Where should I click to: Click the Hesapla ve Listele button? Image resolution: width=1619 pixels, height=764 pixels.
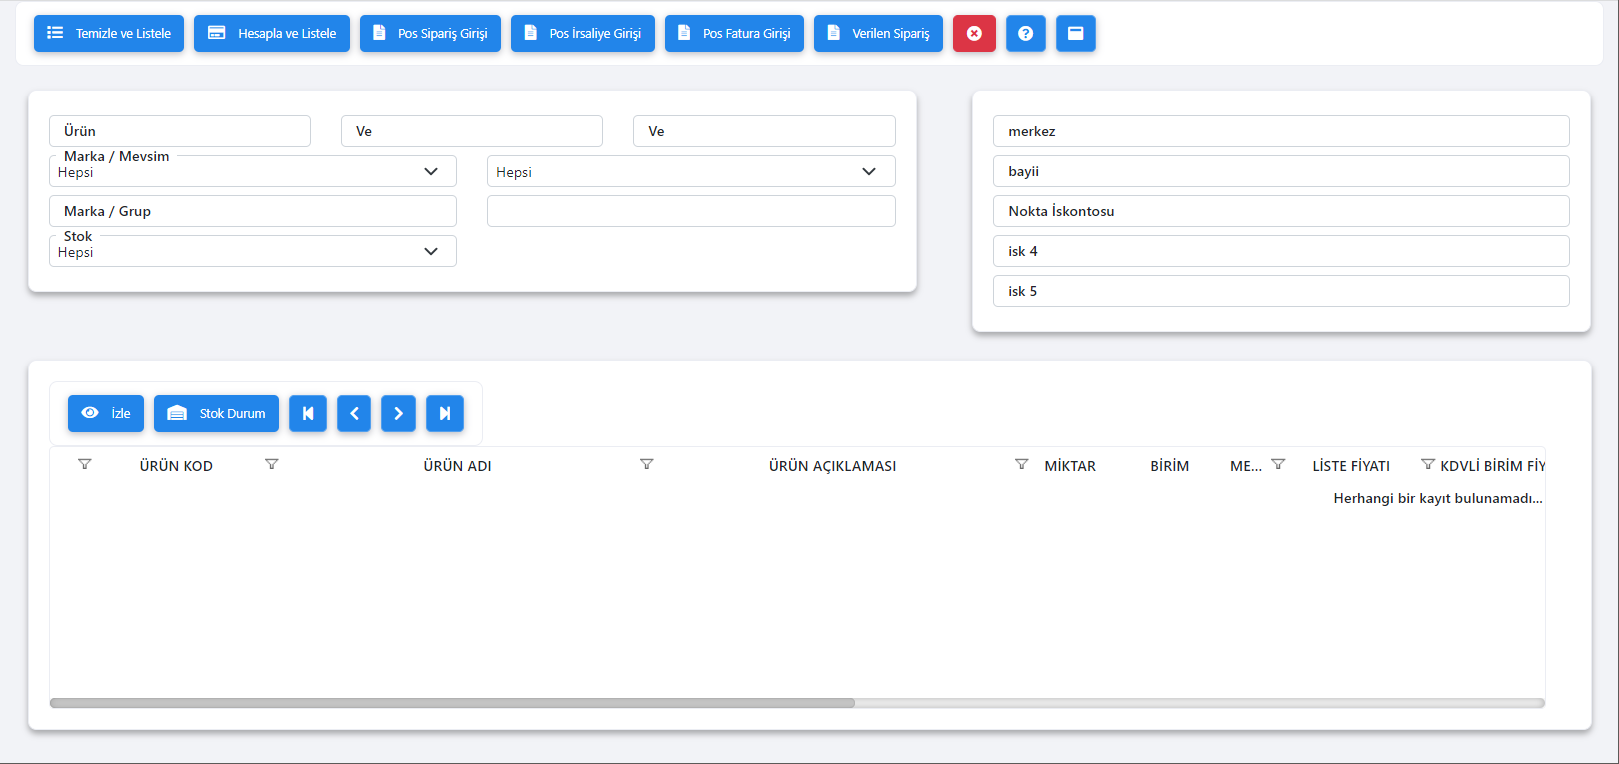(272, 33)
